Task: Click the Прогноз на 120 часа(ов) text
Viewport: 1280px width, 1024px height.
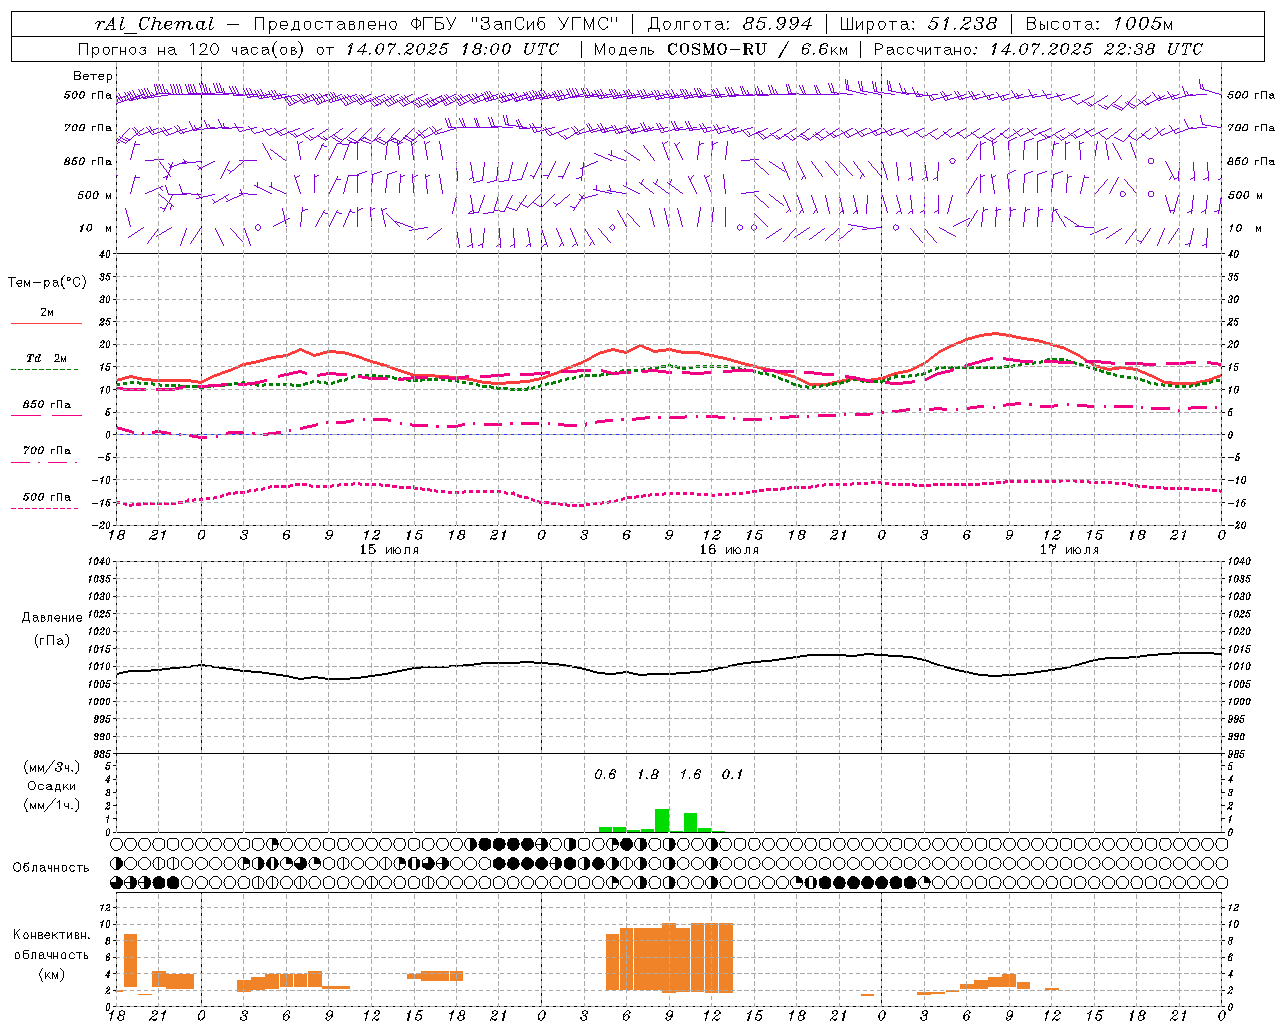Action: click(193, 49)
